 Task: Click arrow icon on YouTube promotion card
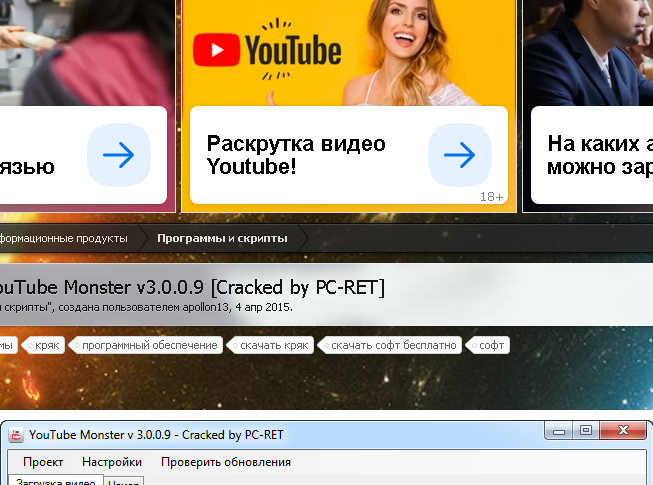pyautogui.click(x=459, y=155)
